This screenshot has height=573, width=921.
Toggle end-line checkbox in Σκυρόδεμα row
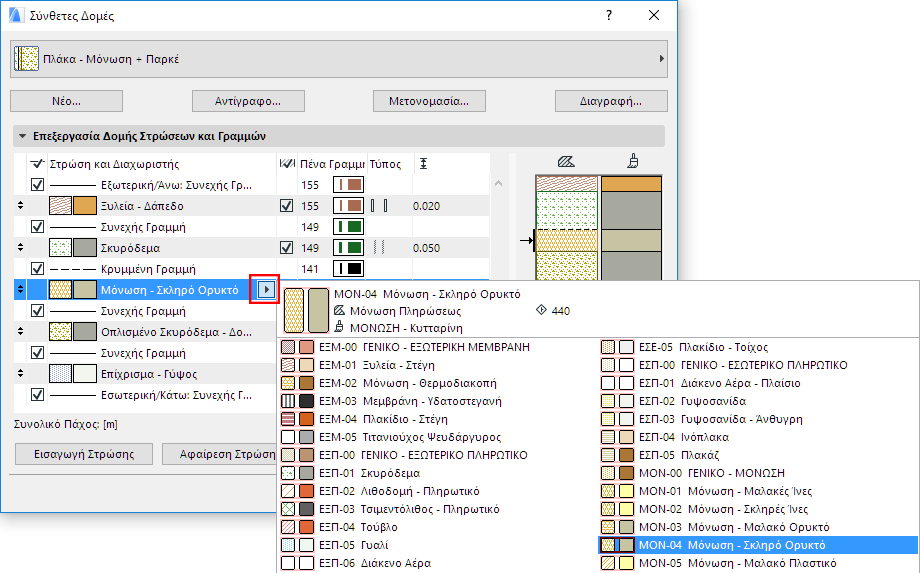tap(286, 248)
